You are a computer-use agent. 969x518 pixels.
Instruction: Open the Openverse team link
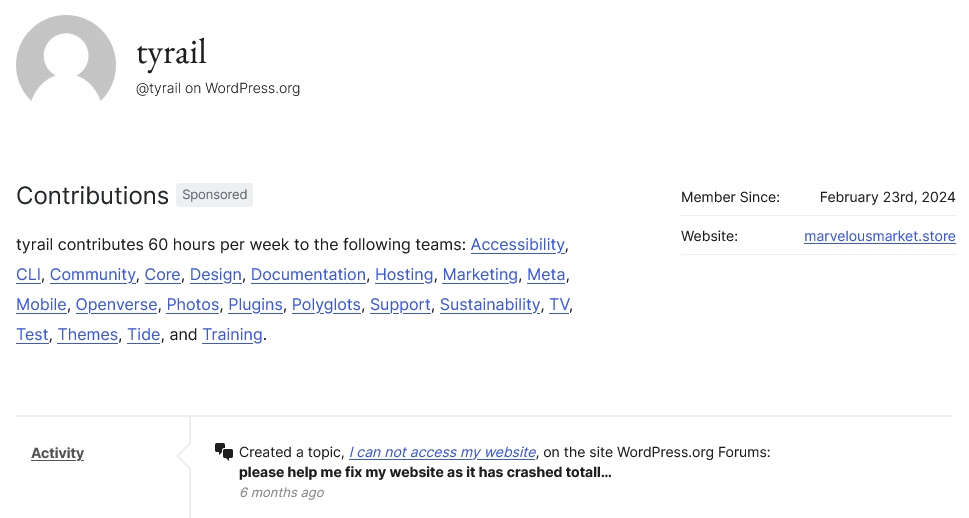116,305
